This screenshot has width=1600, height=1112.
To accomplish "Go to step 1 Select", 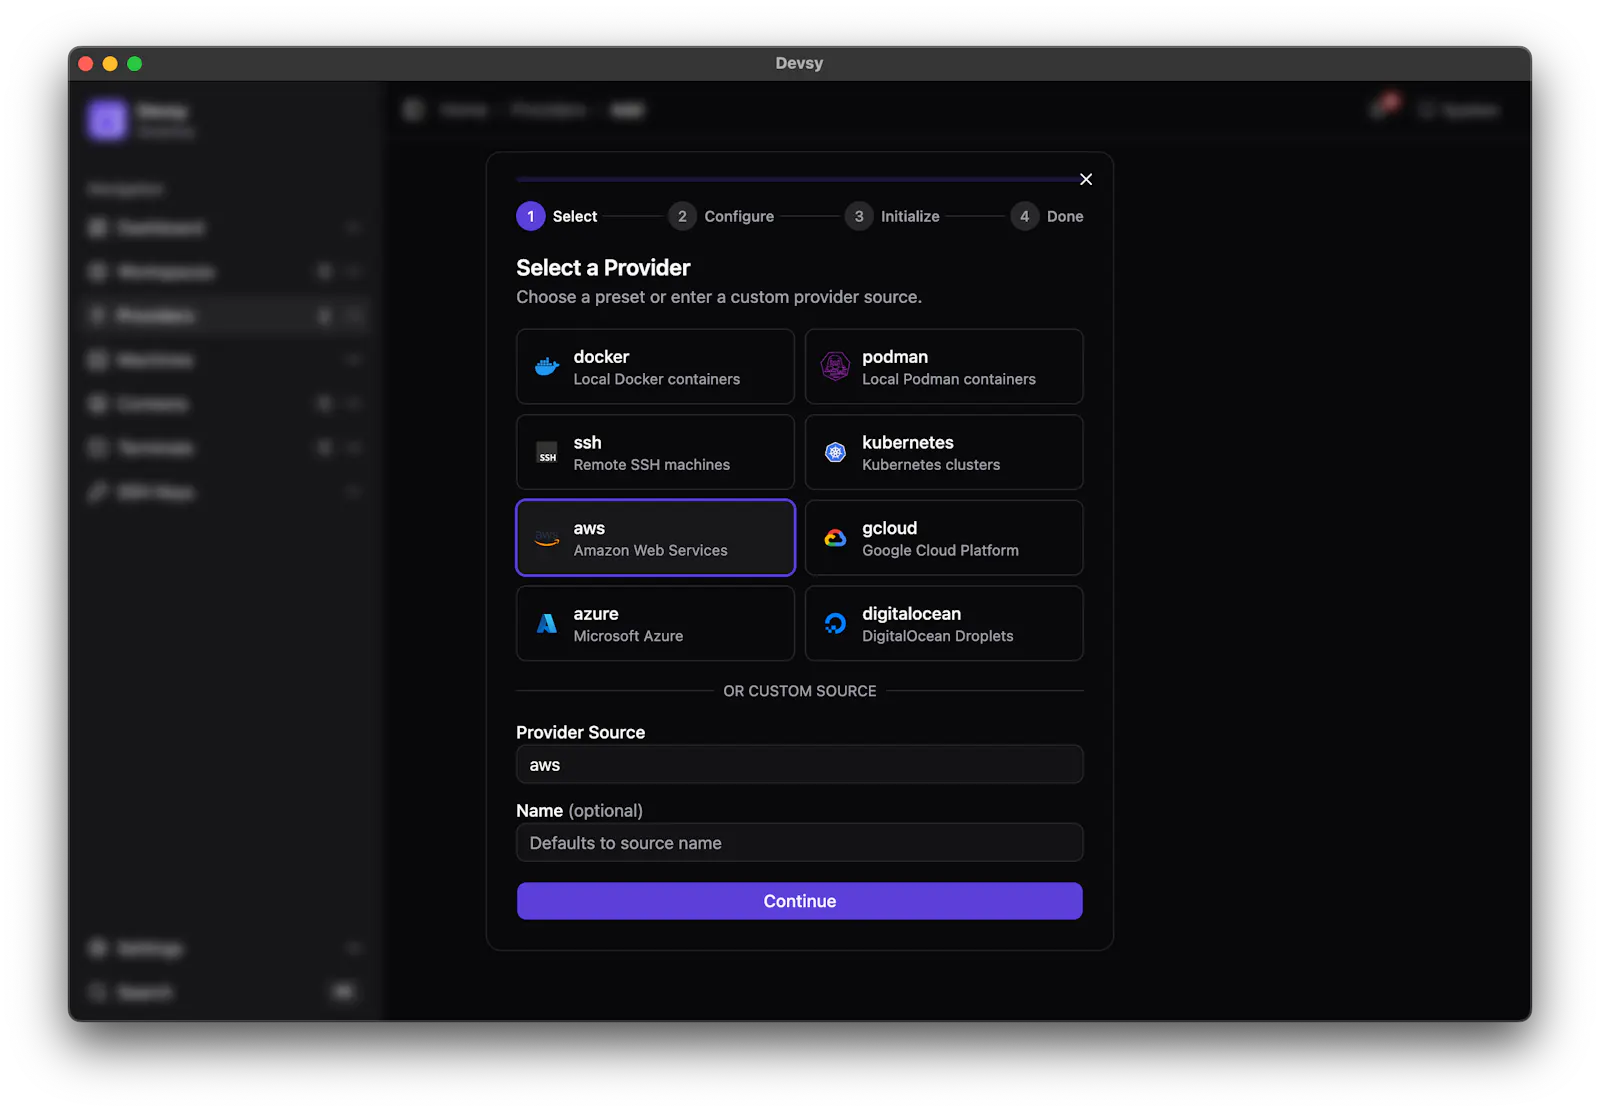I will click(557, 216).
